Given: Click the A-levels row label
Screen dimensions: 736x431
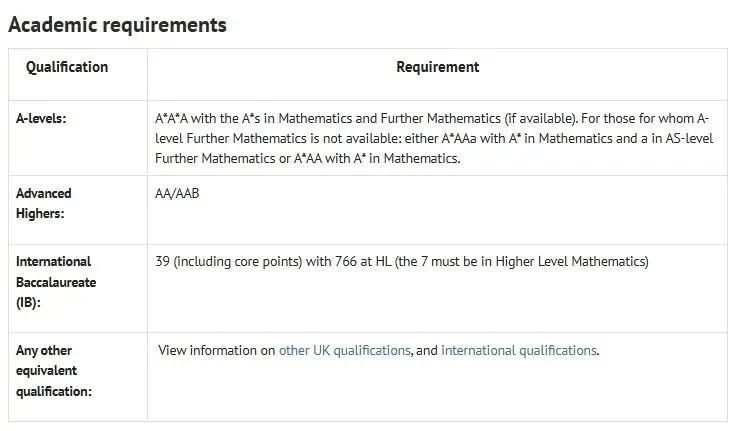Looking at the screenshot, I should coord(41,118).
